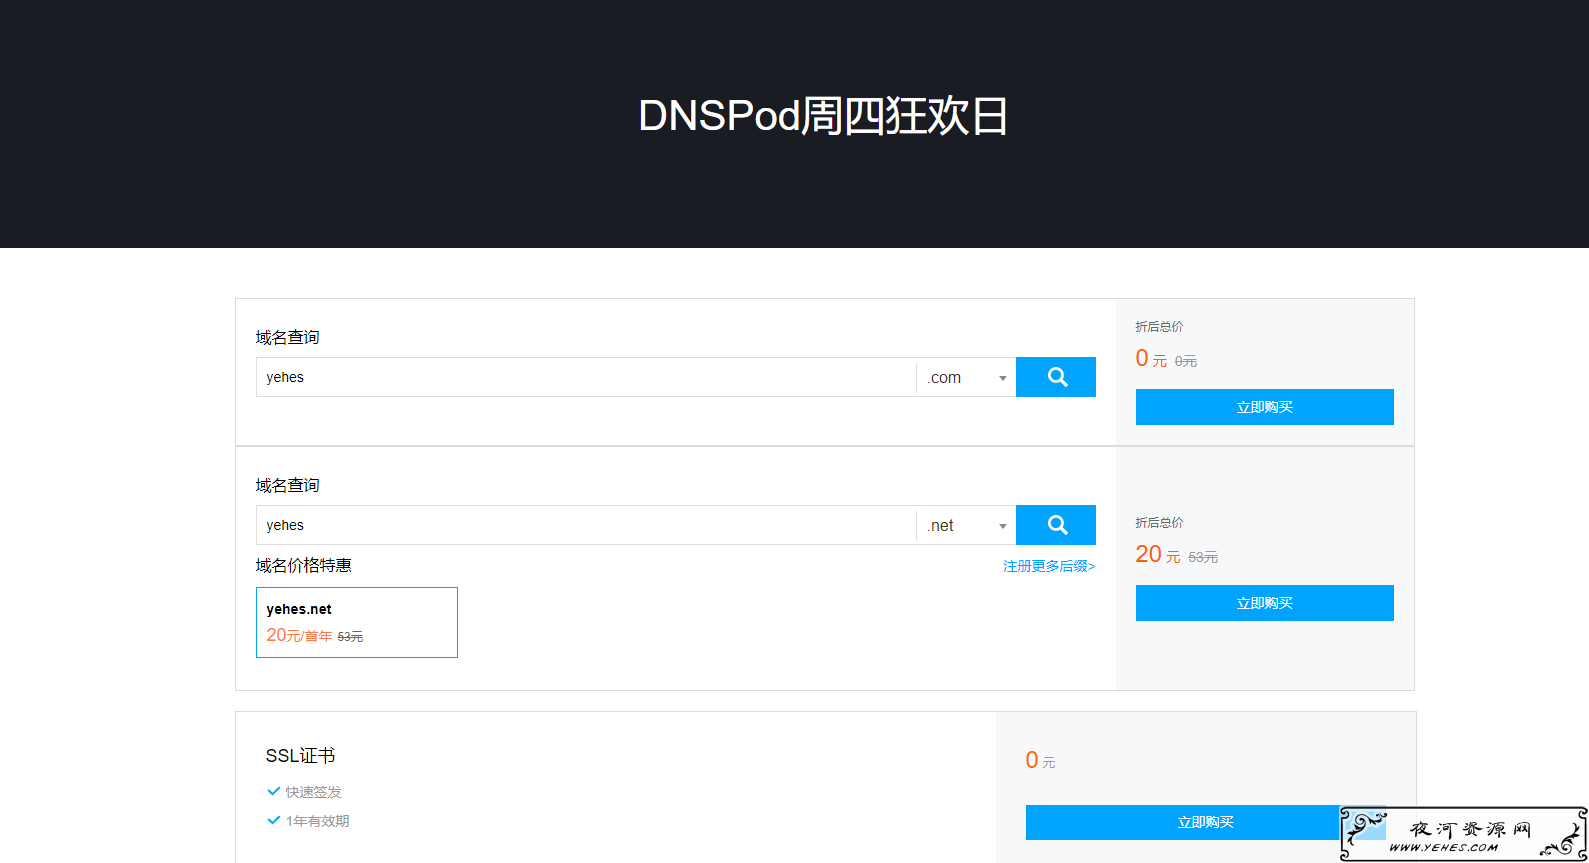Click the 折后总价 label above the 20元 total
The image size is (1589, 863).
[1159, 523]
